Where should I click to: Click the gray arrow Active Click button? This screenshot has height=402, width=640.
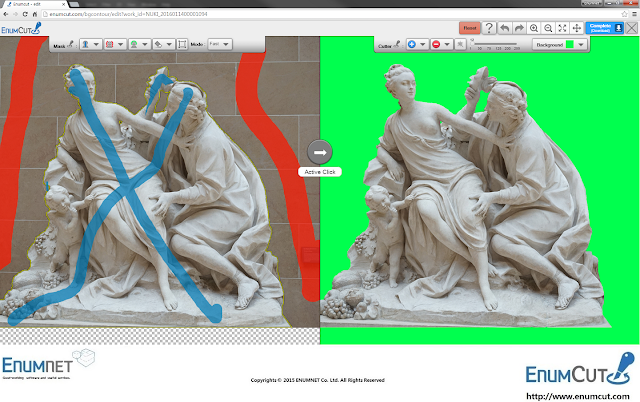tap(320, 152)
